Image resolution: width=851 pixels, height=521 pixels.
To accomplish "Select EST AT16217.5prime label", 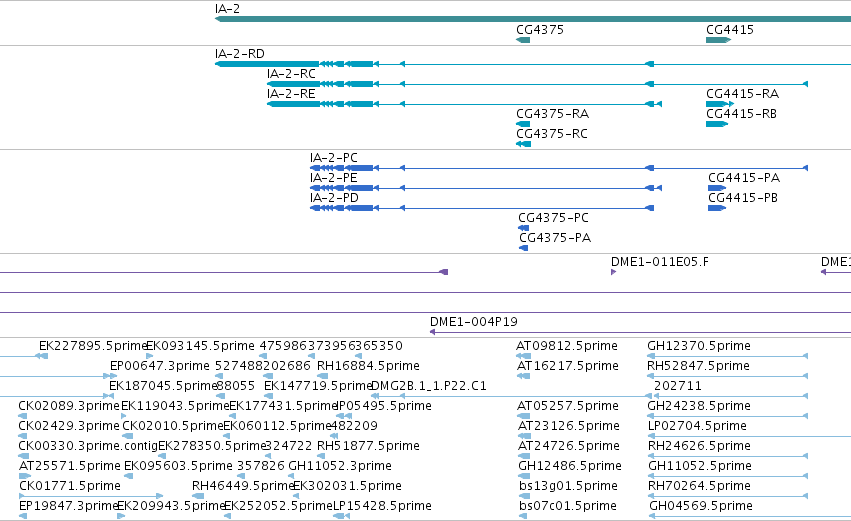I will click(x=568, y=366).
